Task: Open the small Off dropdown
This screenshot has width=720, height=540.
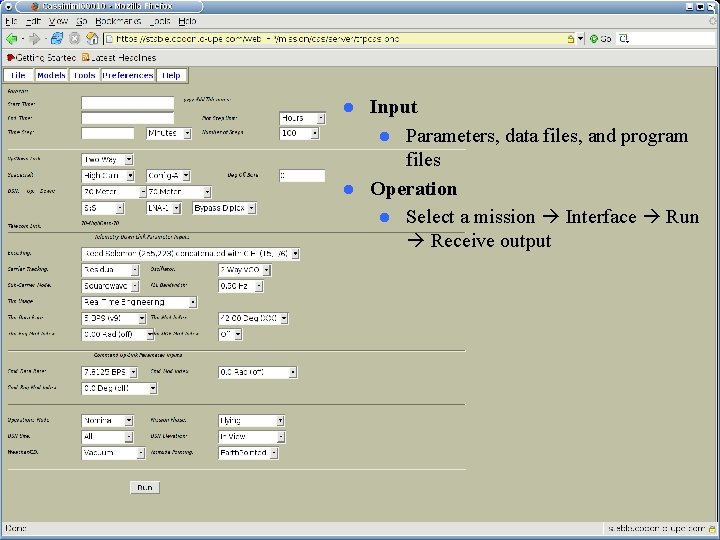Action: 230,334
